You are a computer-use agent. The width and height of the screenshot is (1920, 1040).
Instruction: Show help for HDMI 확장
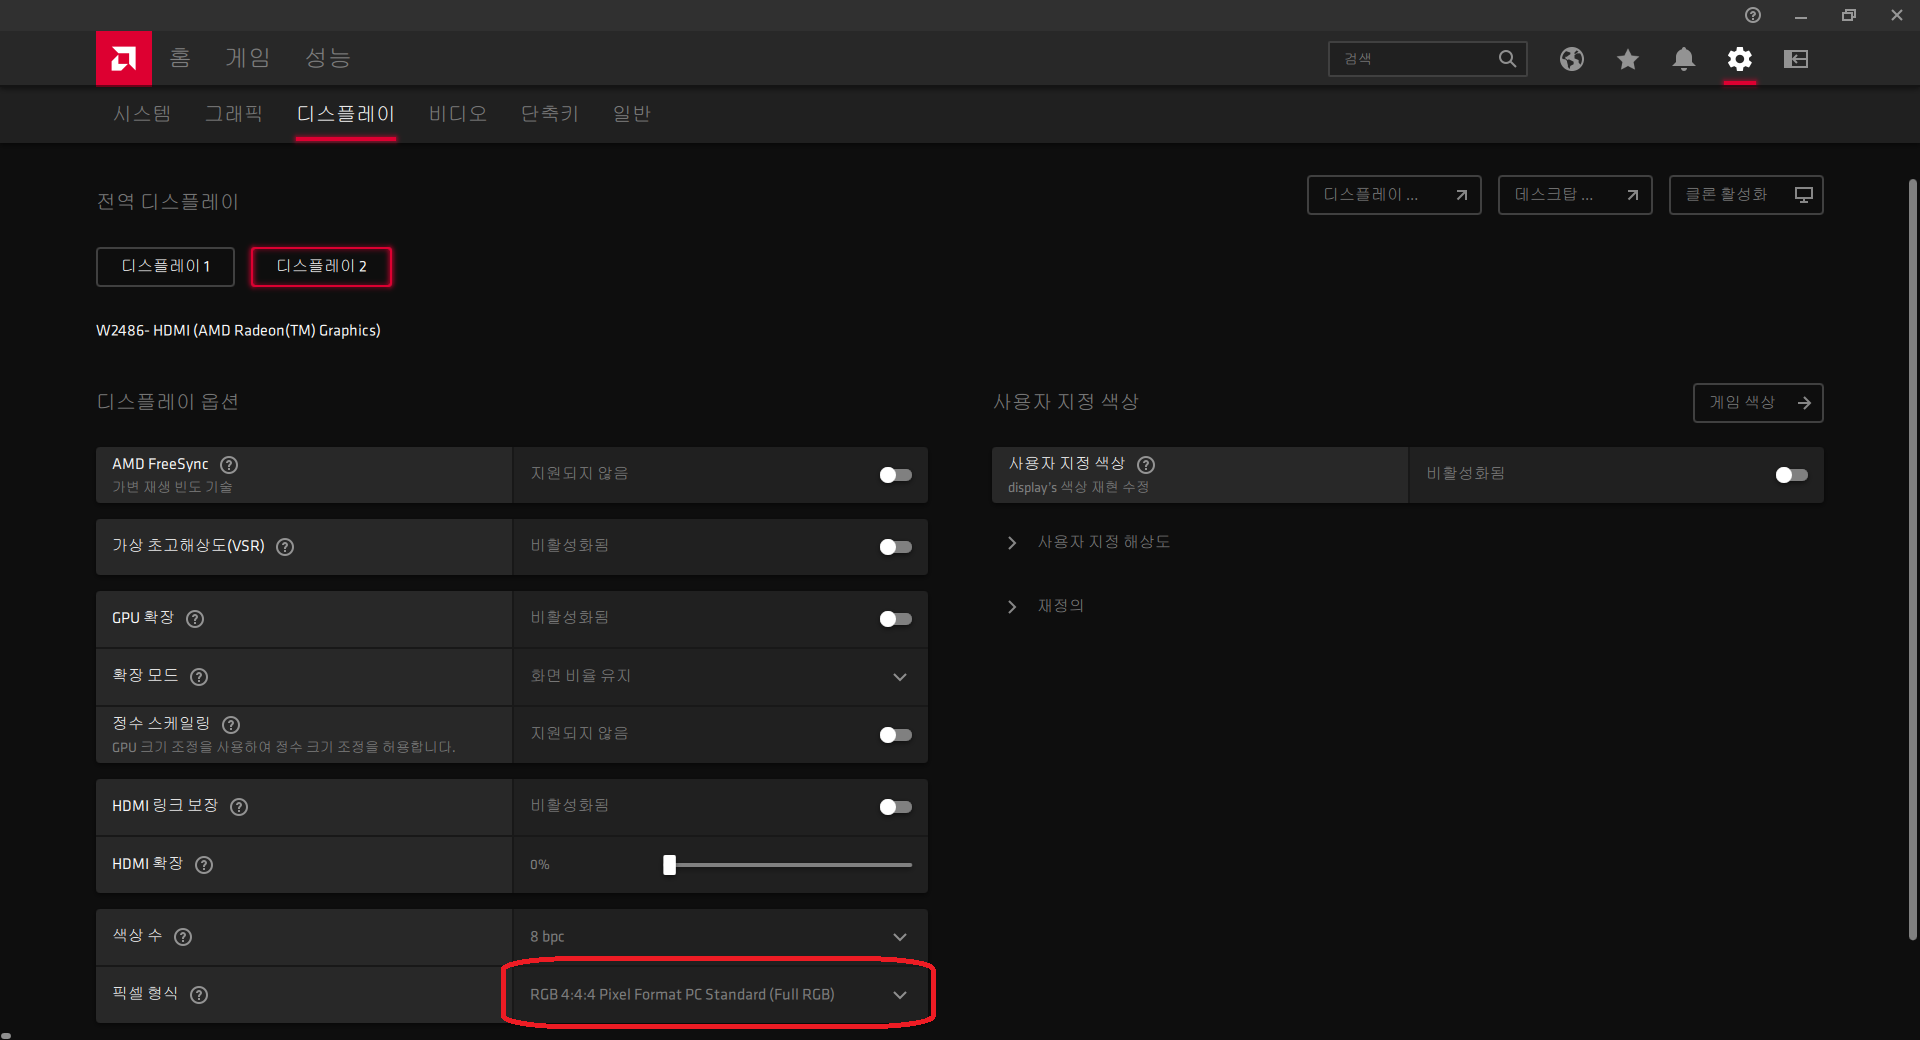pyautogui.click(x=204, y=865)
